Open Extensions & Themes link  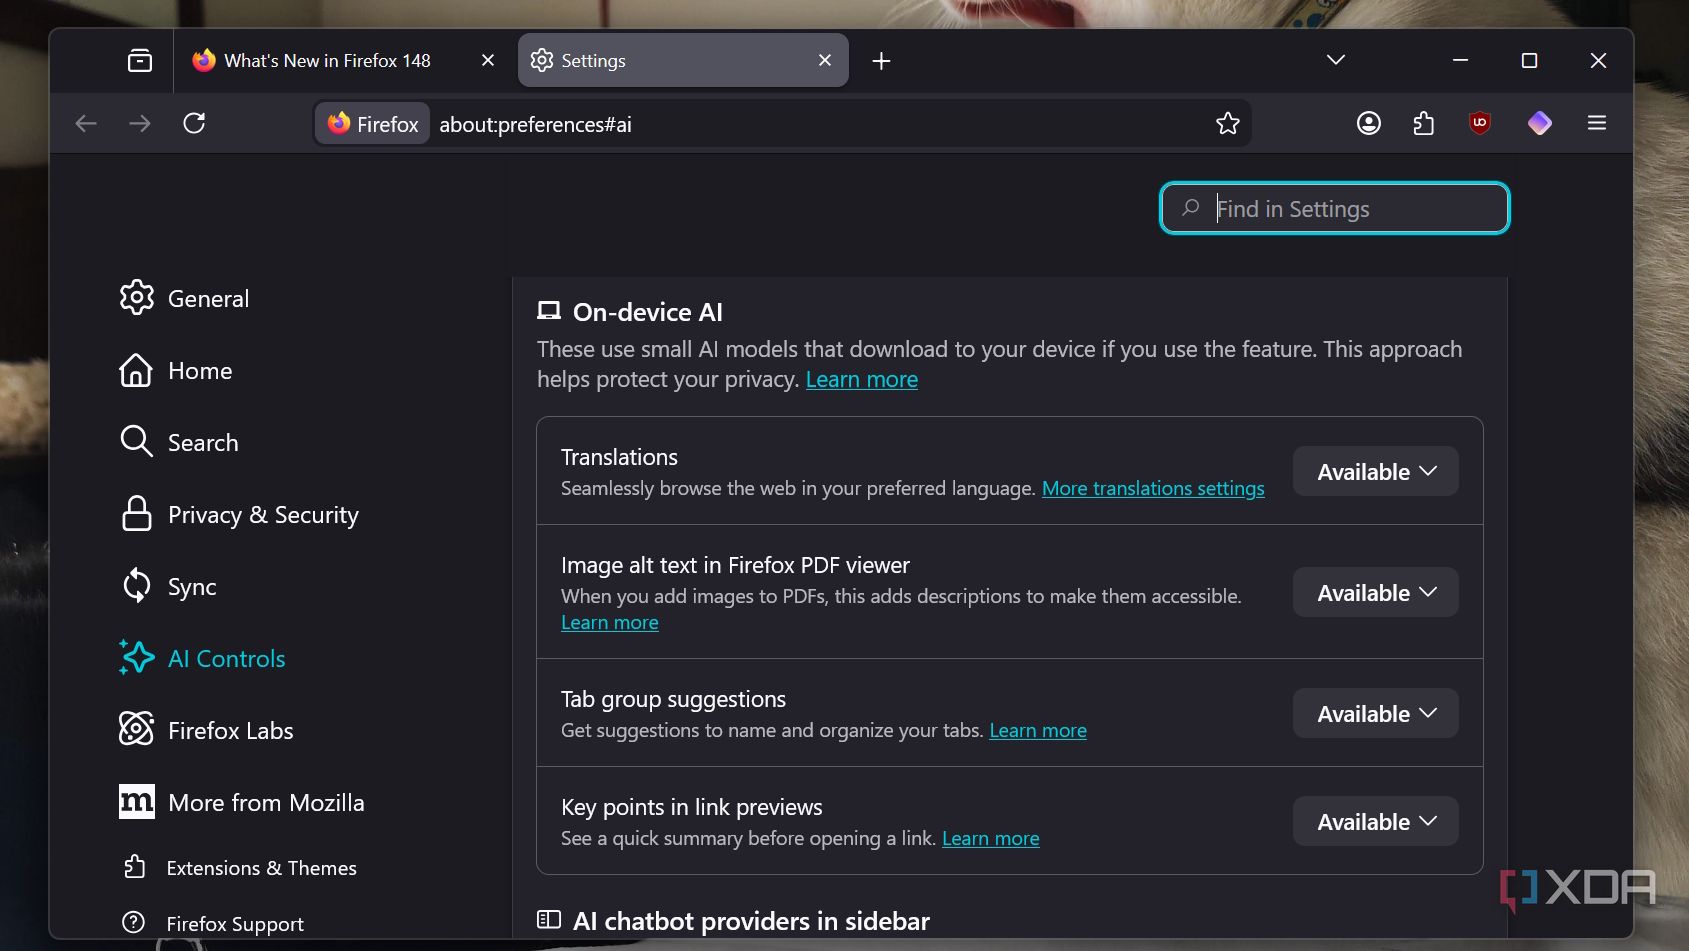239,867
